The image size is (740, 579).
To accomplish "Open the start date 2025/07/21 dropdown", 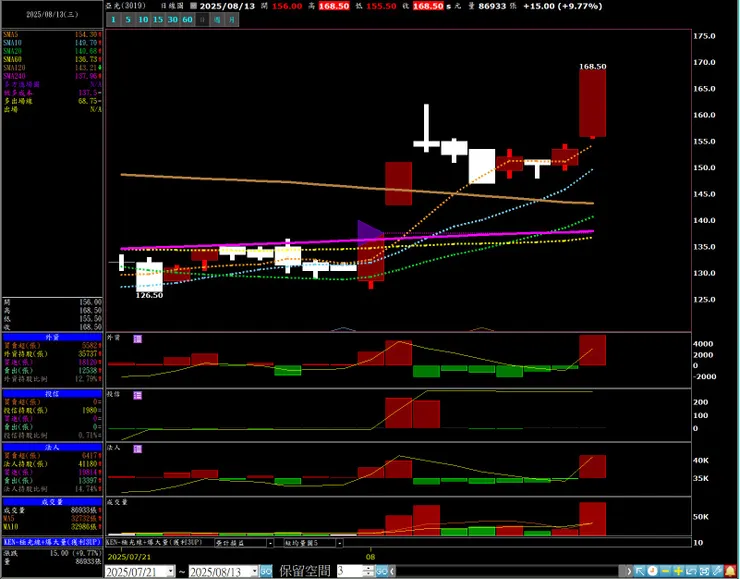I will pyautogui.click(x=171, y=571).
